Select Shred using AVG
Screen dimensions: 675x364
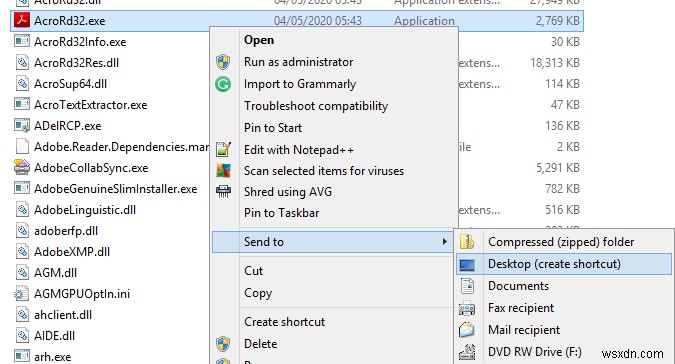[x=288, y=192]
